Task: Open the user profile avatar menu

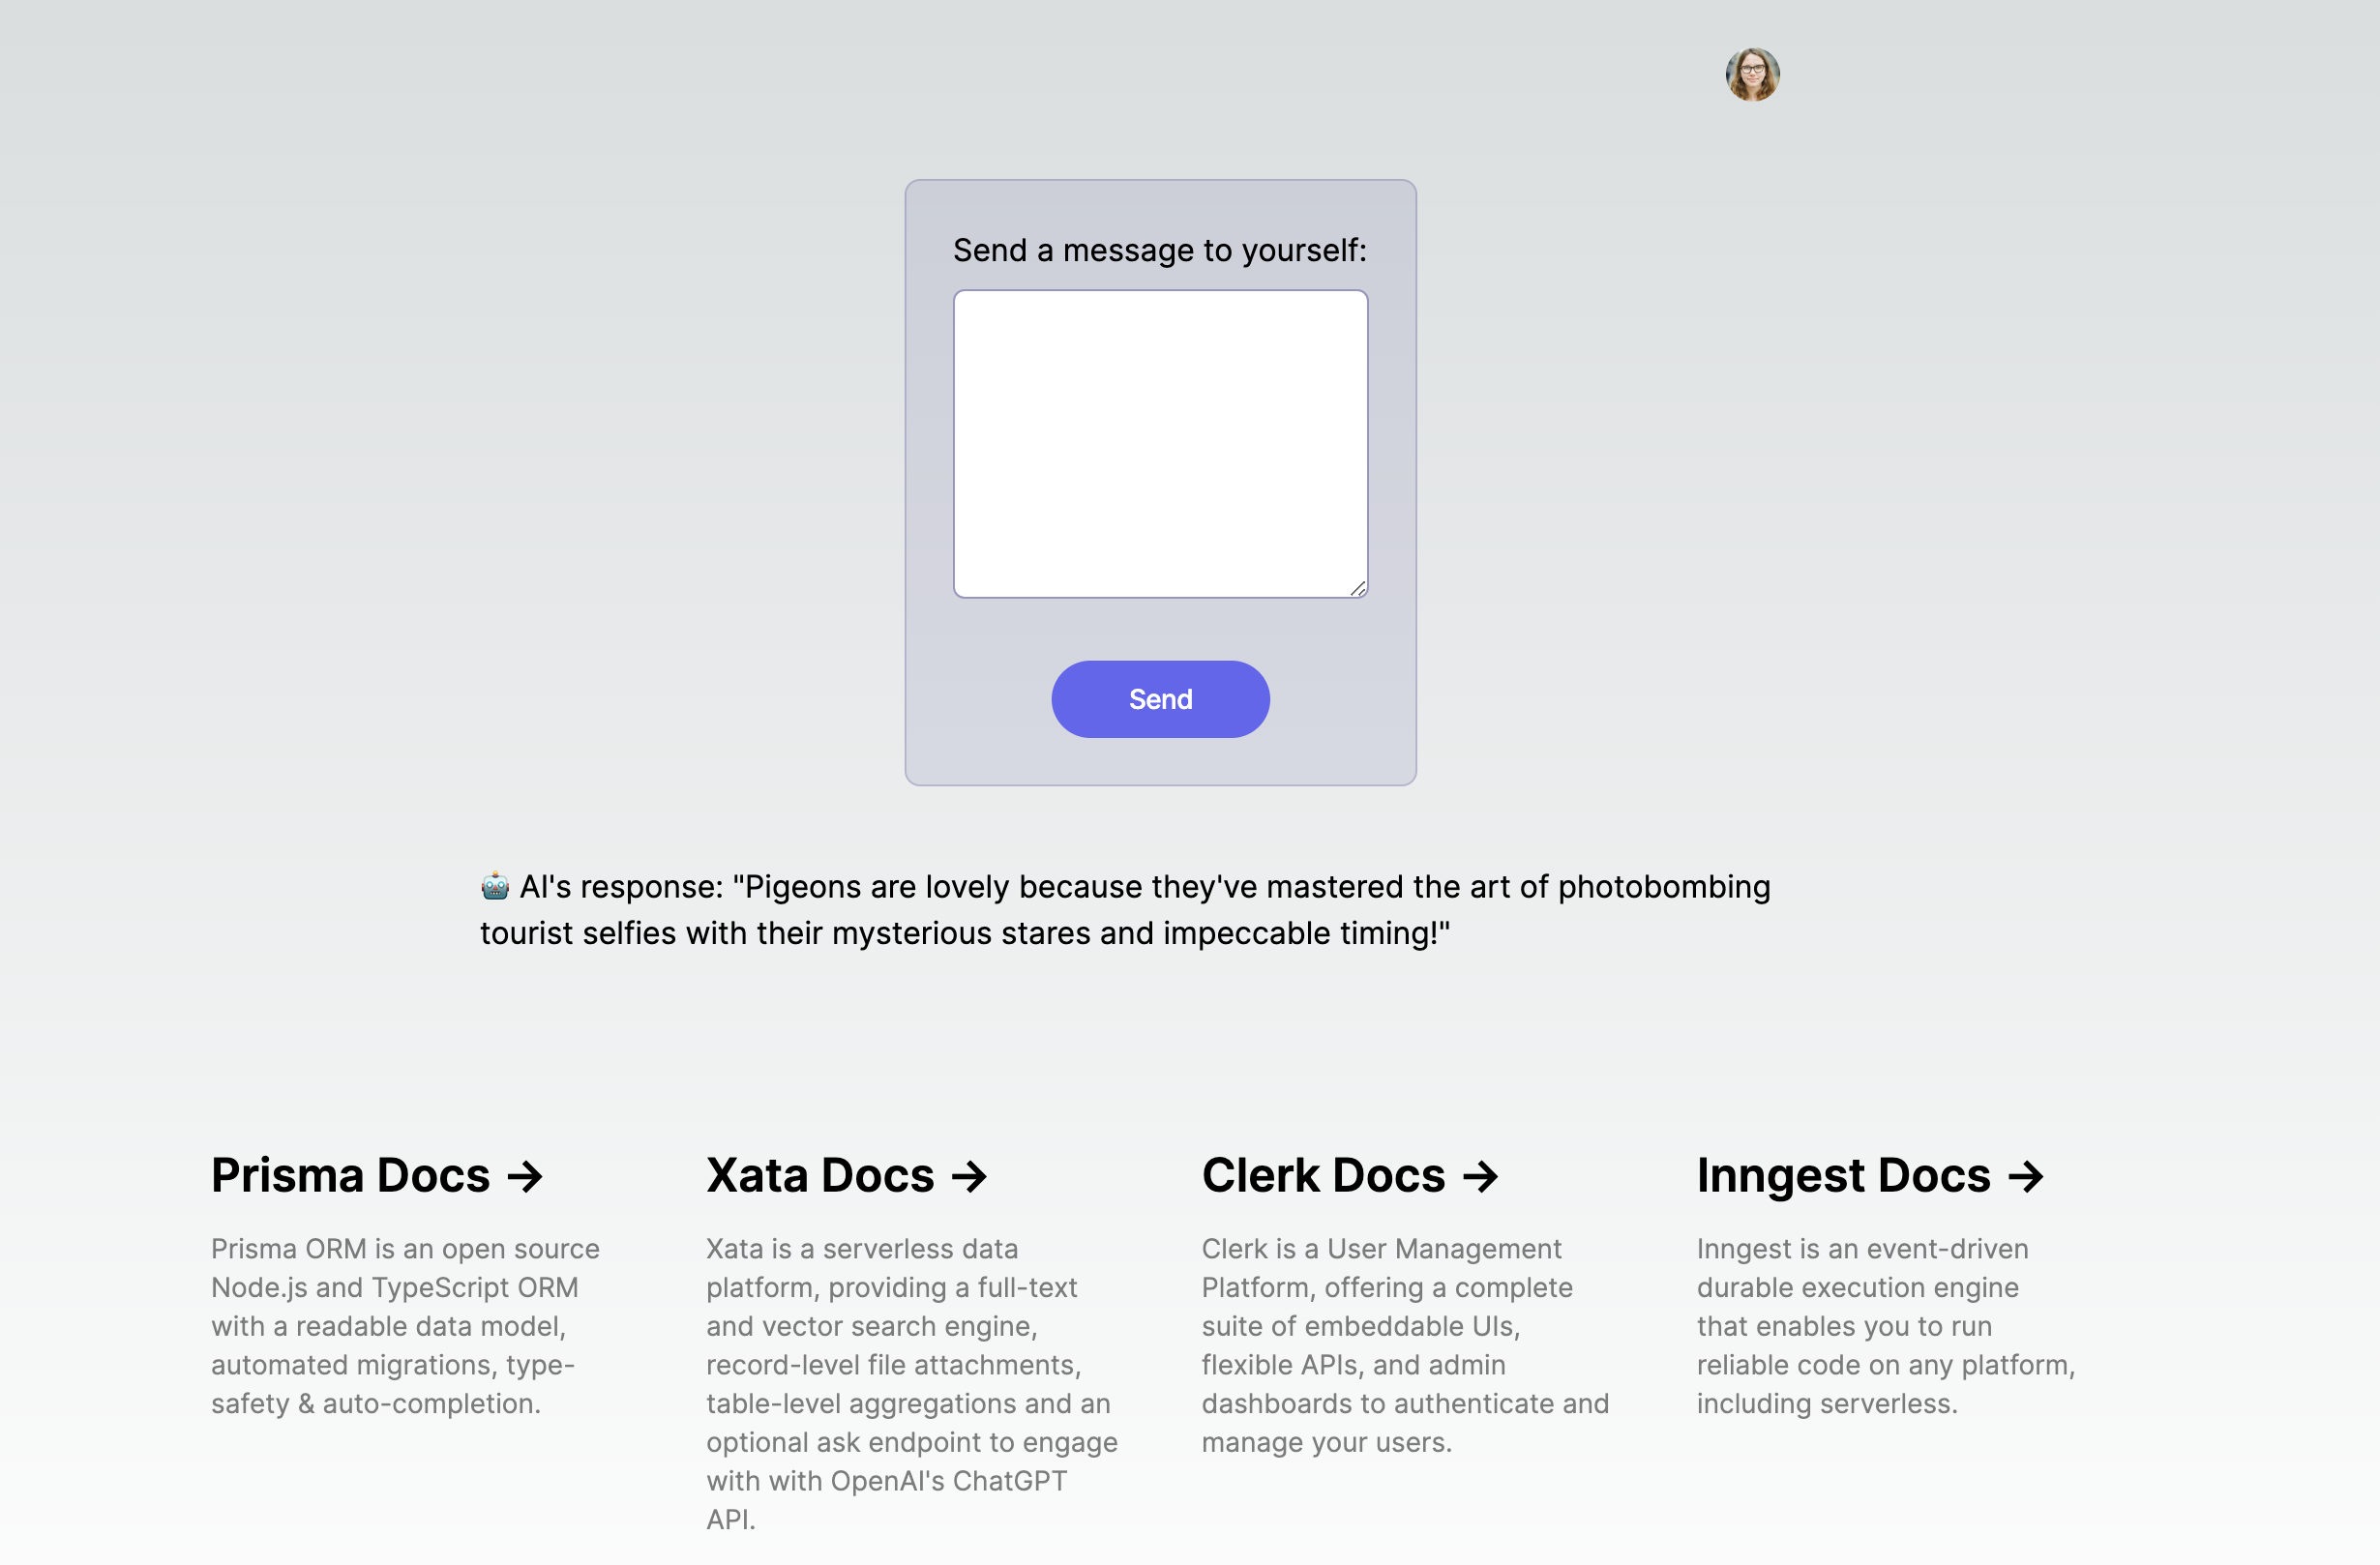Action: (1752, 74)
